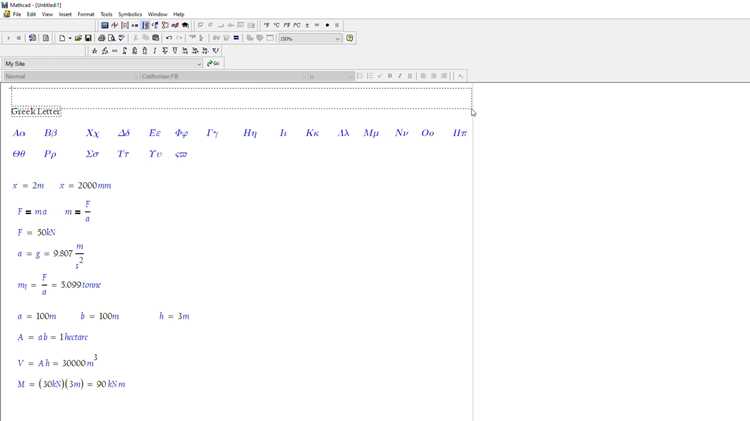Select the Greek Letter text region
This screenshot has height=421, width=750.
tap(36, 111)
